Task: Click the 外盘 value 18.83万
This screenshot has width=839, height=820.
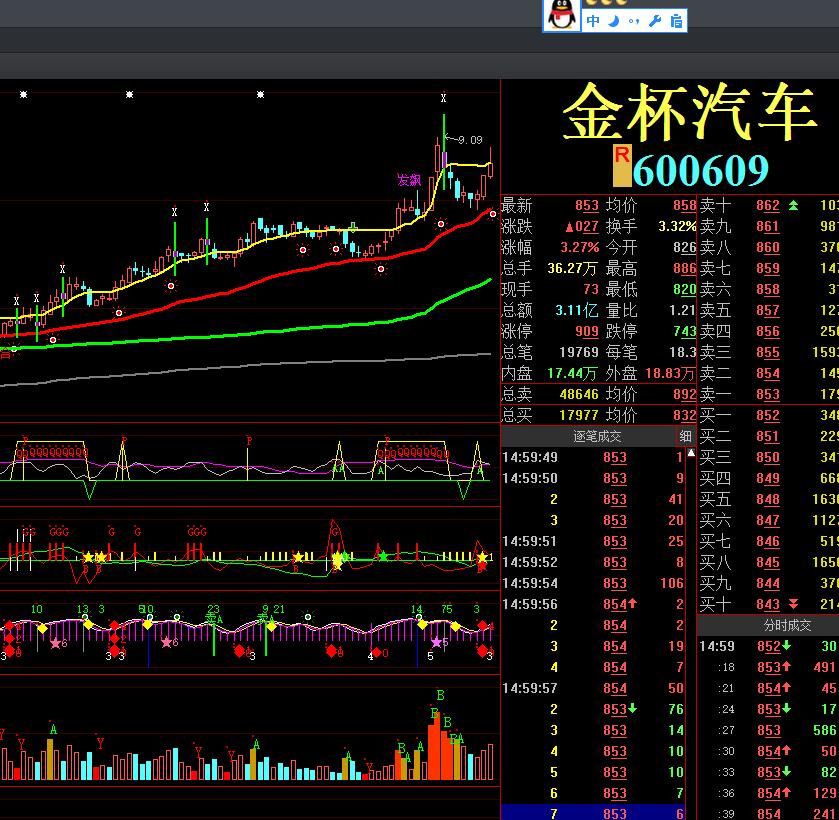Action: [669, 374]
